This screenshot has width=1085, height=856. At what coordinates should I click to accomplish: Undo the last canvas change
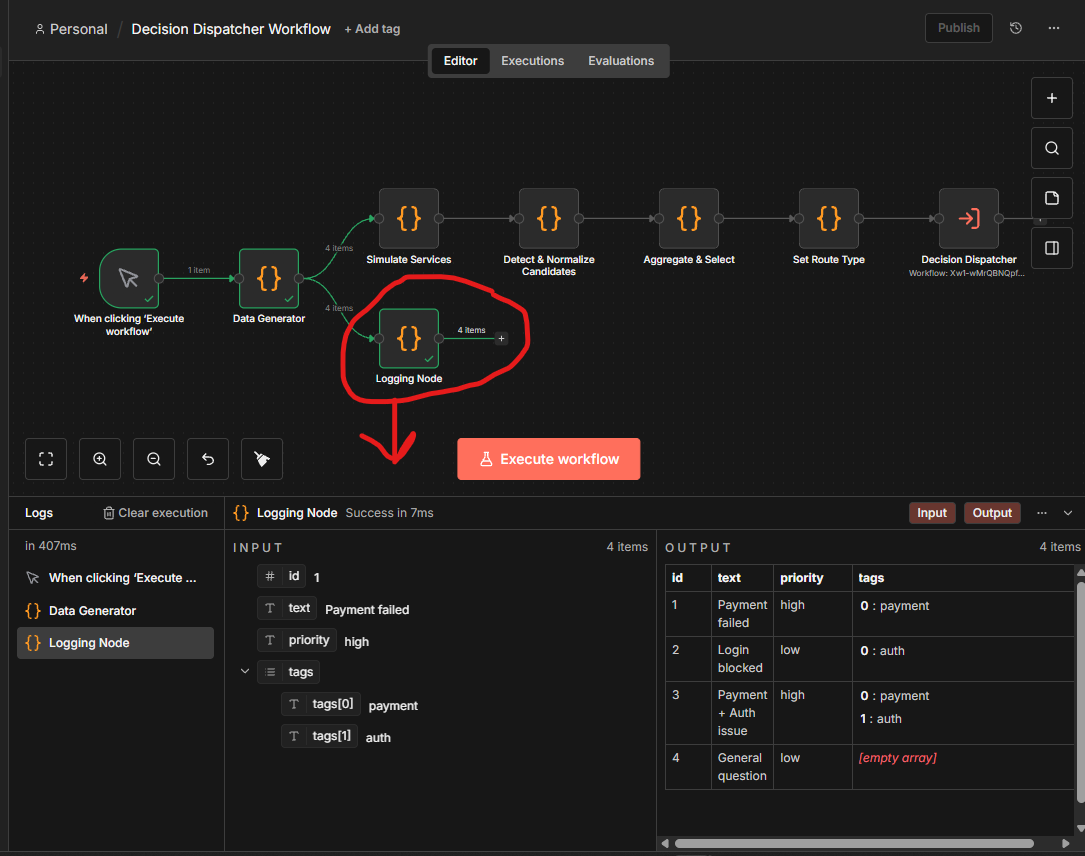click(207, 458)
